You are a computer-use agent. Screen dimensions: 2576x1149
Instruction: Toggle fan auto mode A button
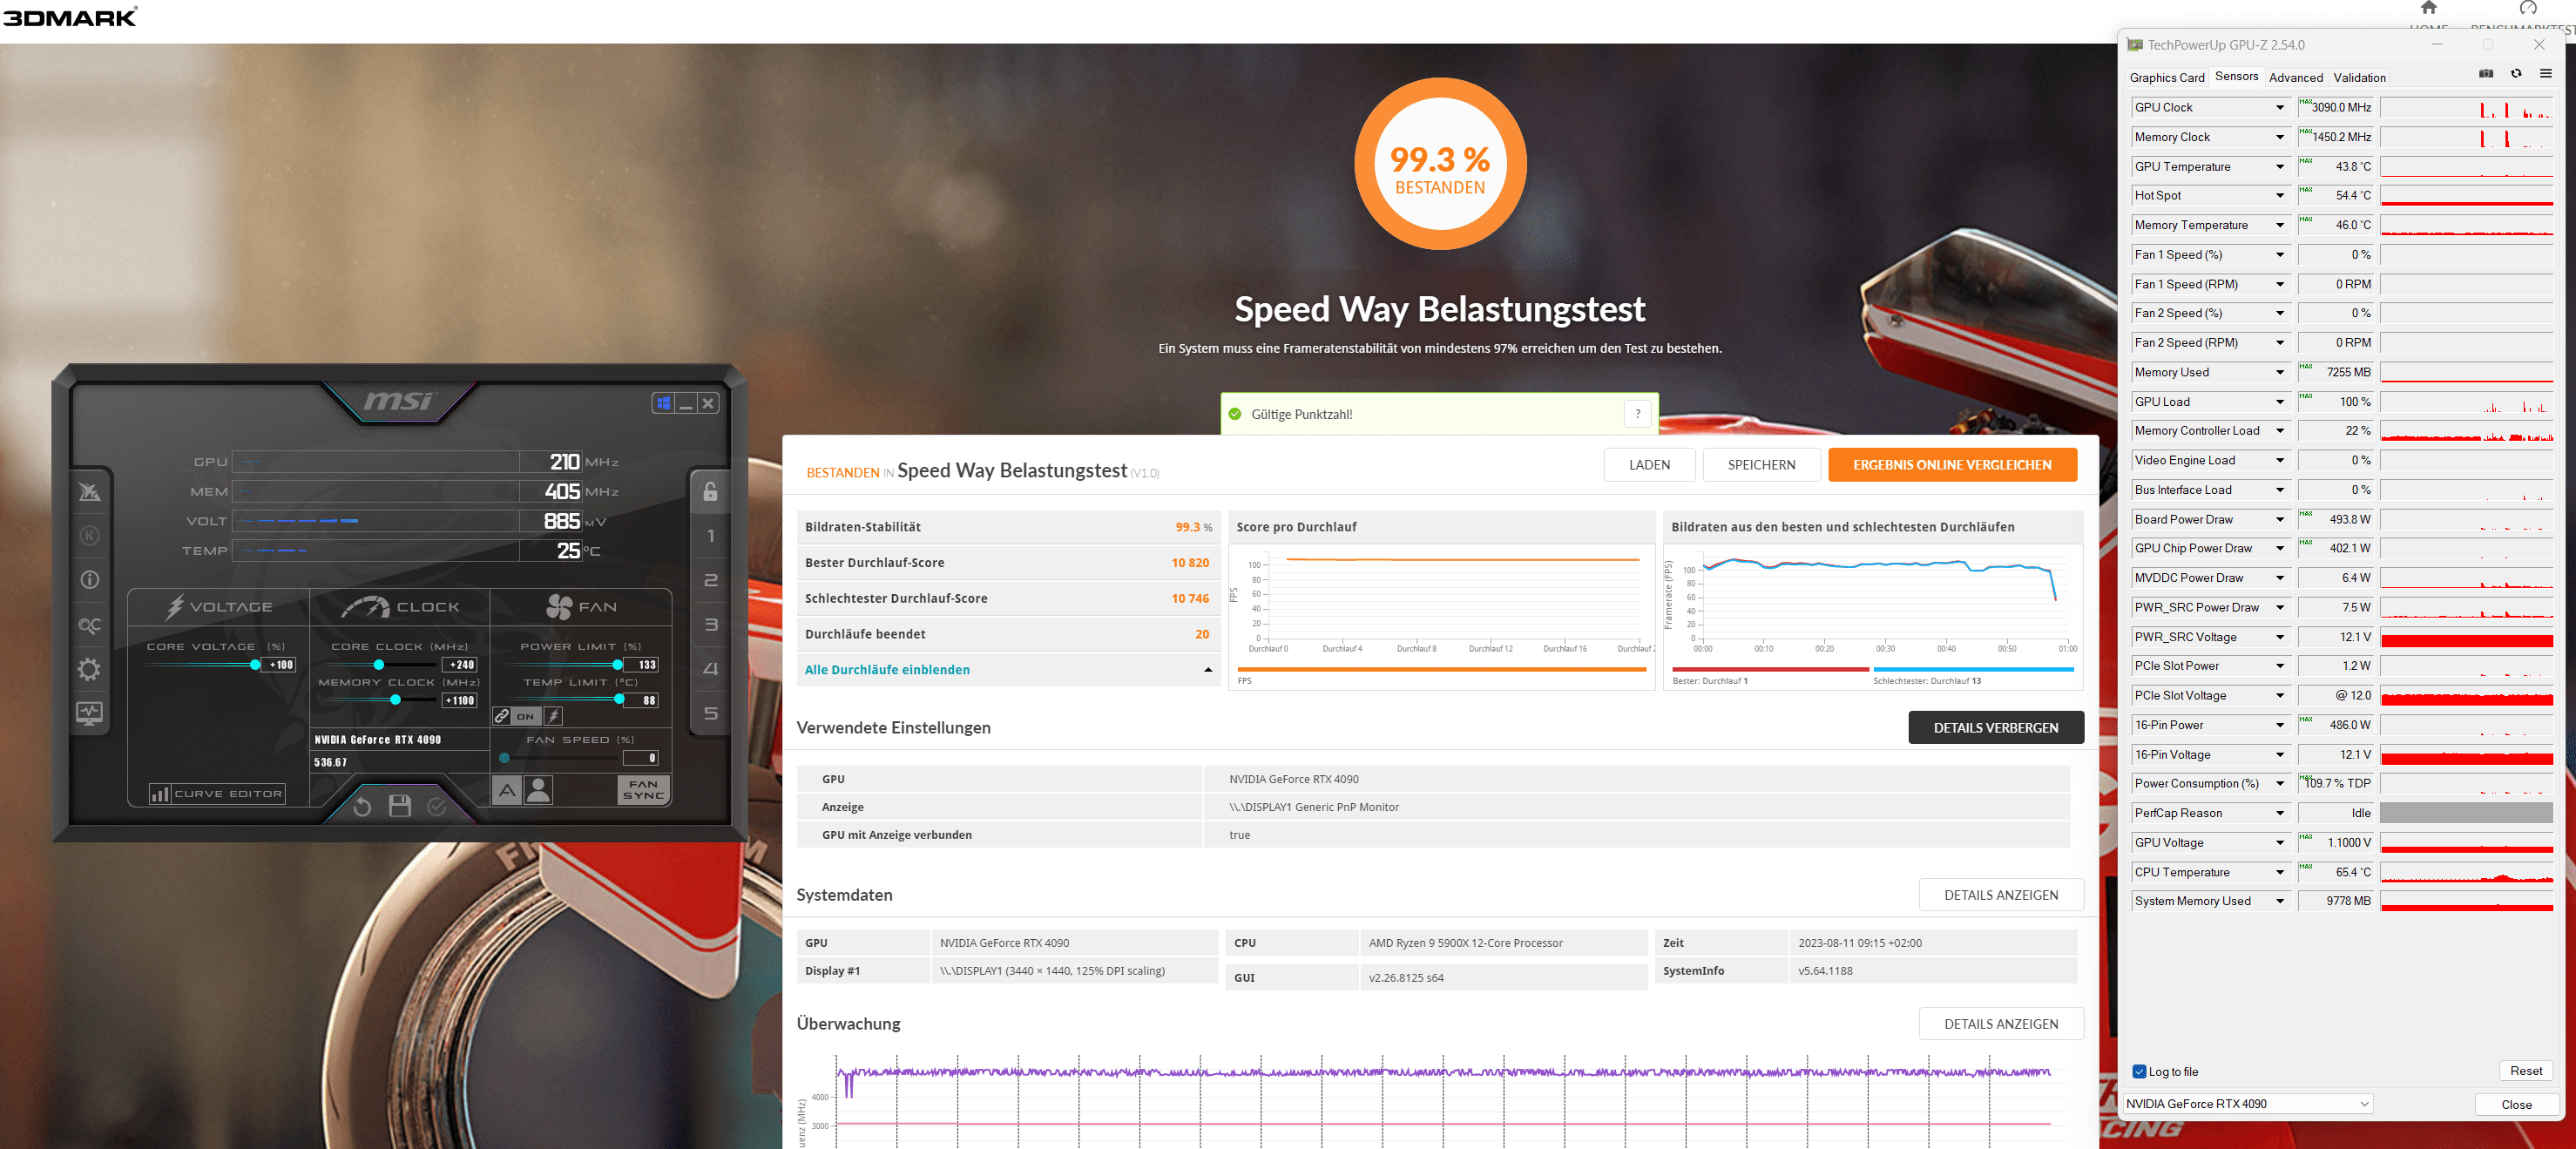pos(507,791)
